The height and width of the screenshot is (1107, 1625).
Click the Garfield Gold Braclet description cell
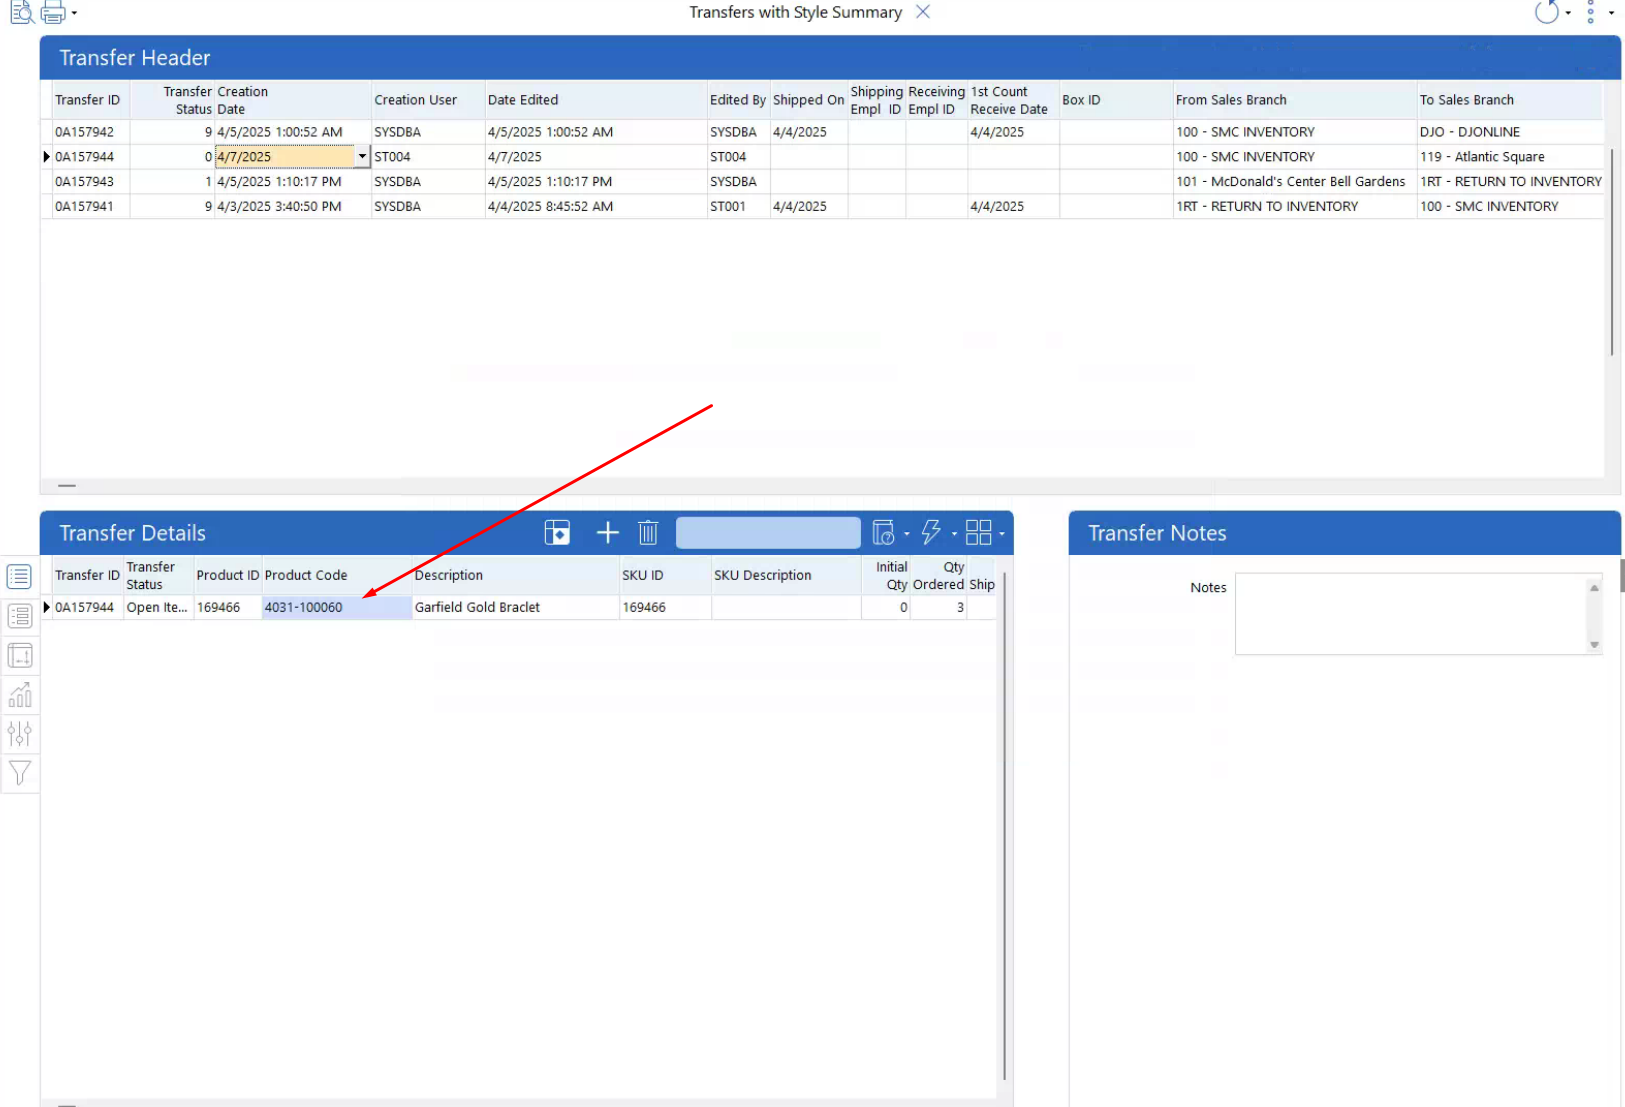tap(516, 607)
